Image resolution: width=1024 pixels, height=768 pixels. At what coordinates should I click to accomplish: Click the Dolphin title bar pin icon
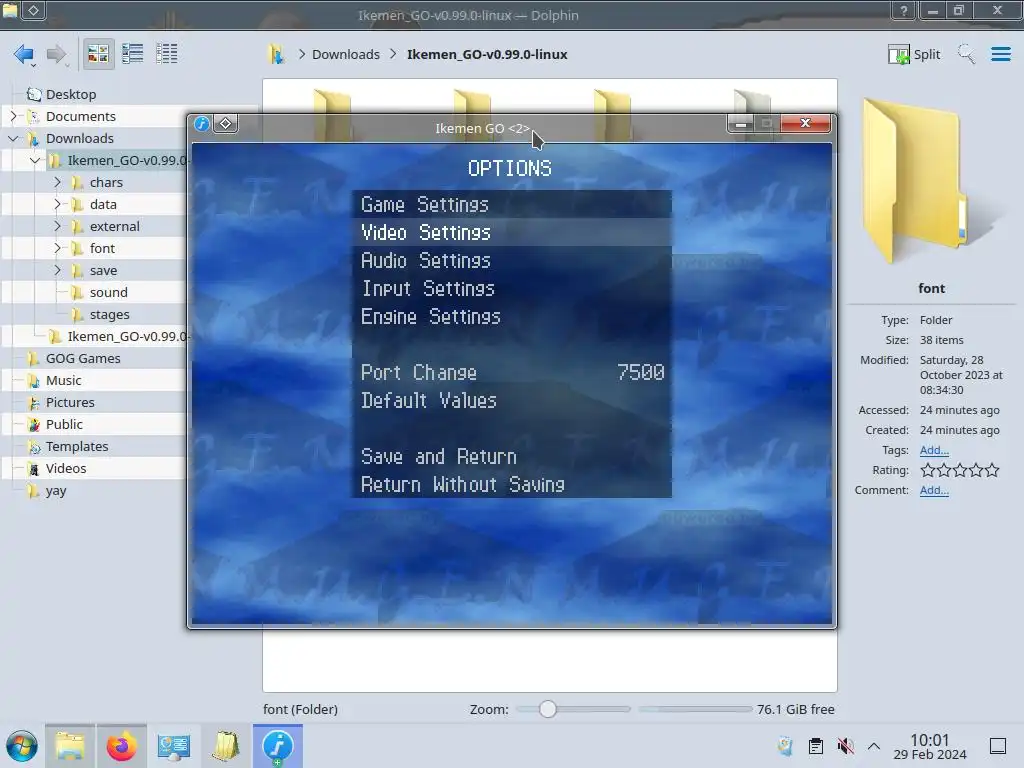pyautogui.click(x=33, y=10)
